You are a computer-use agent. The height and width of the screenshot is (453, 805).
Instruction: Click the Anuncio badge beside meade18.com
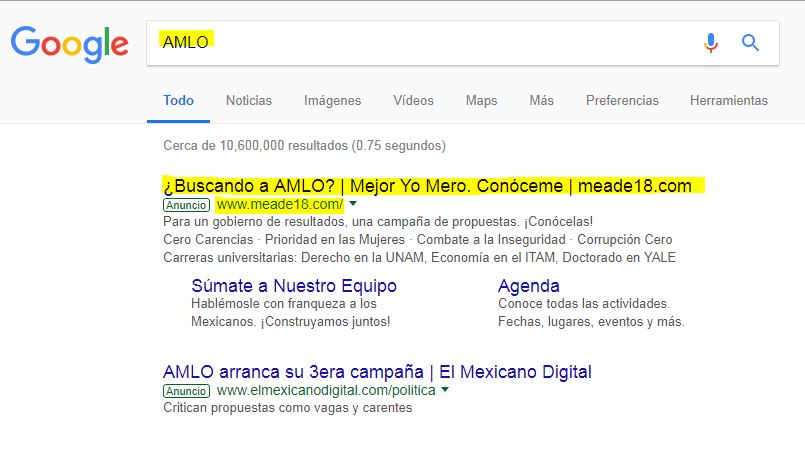[x=187, y=205]
